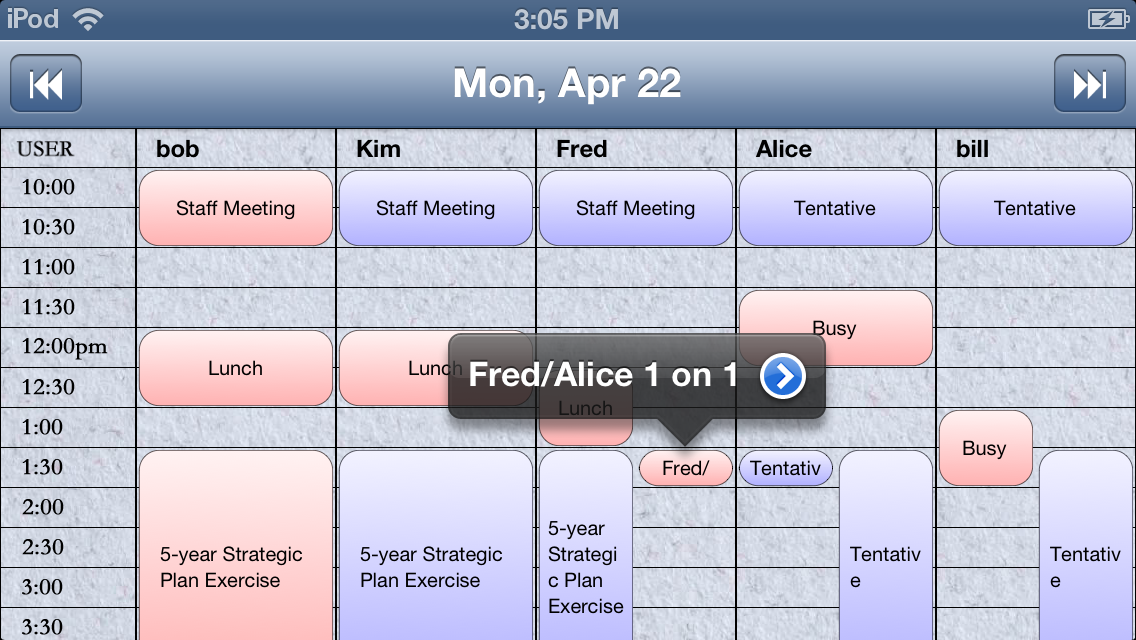The image size is (1136, 640).
Task: Tap the Fred/Alice 1 on 1 popup
Action: (x=603, y=376)
